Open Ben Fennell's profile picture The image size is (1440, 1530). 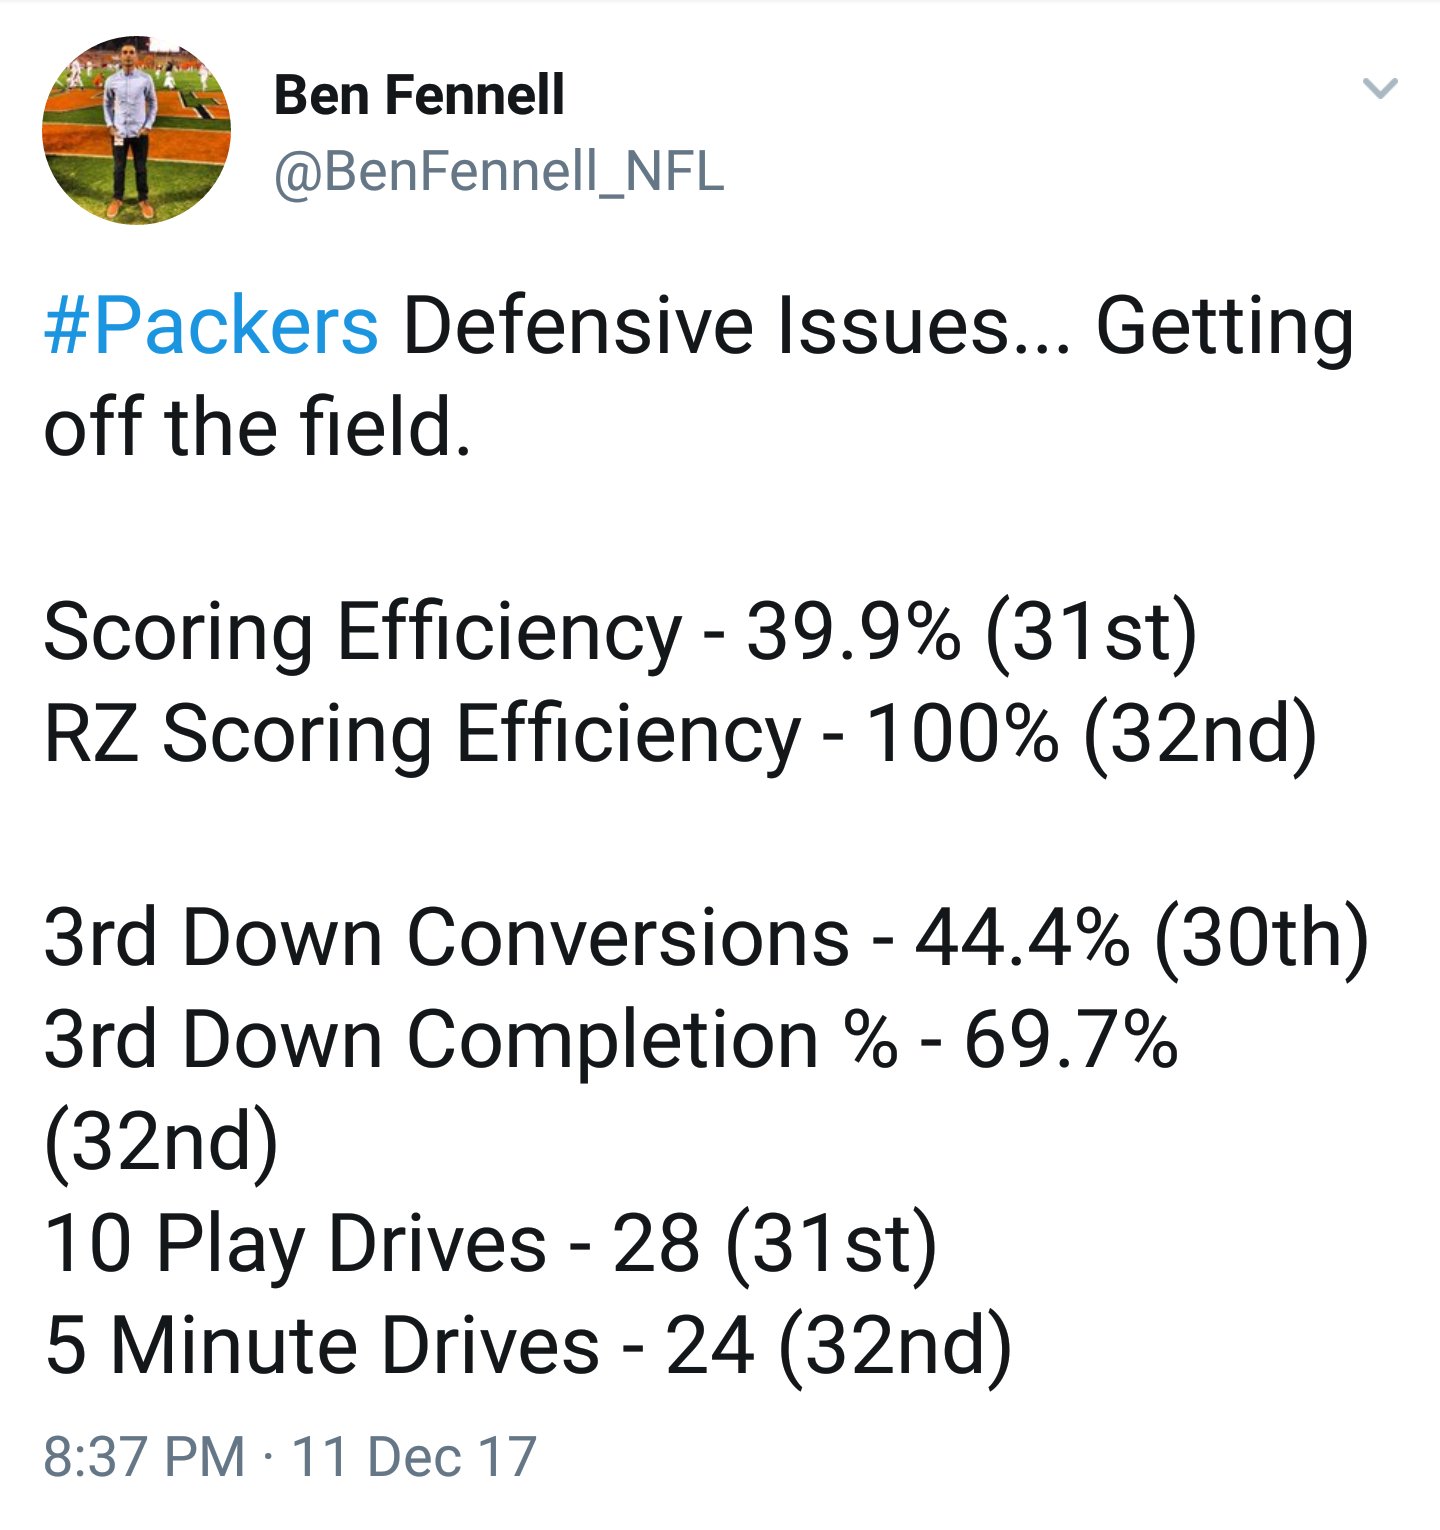(x=136, y=130)
